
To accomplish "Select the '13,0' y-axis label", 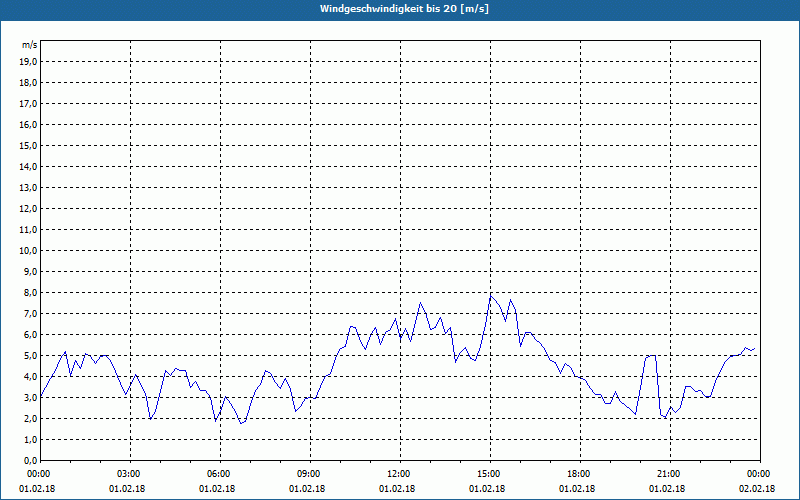I will (29, 188).
